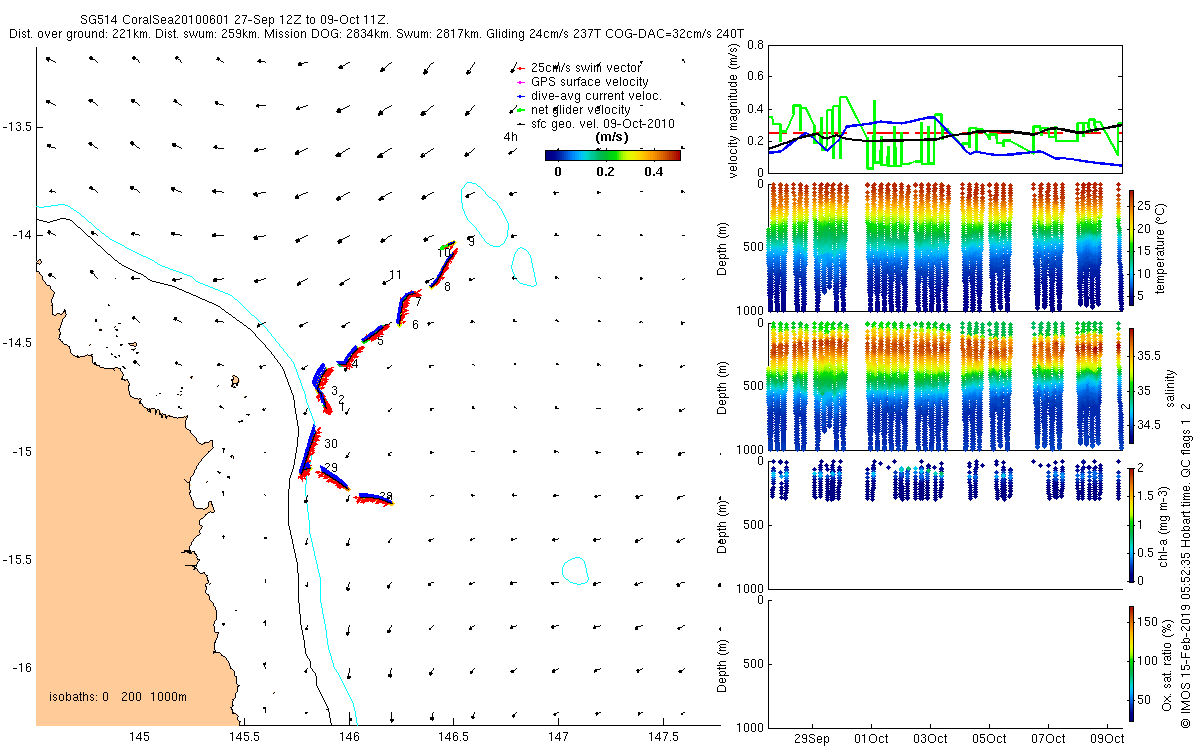Click the temperature depth section plot
Screen dimensions: 1200x750
tap(945, 247)
